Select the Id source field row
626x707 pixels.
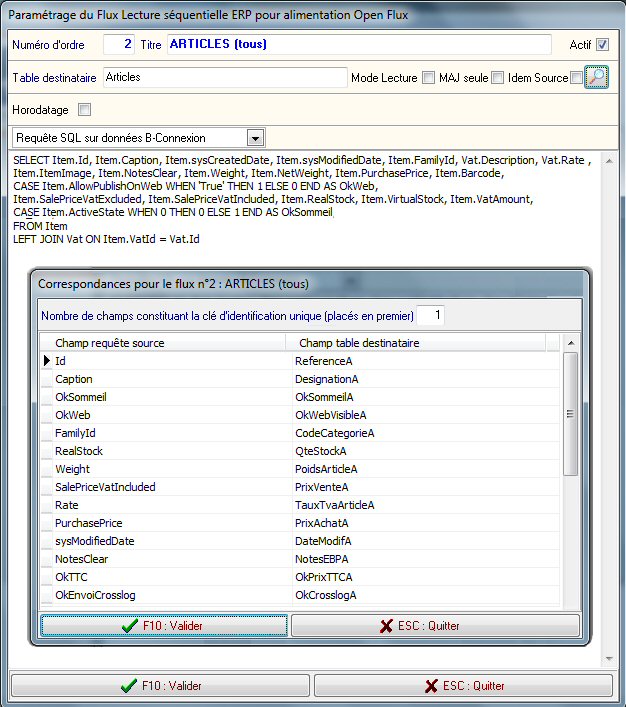point(172,361)
